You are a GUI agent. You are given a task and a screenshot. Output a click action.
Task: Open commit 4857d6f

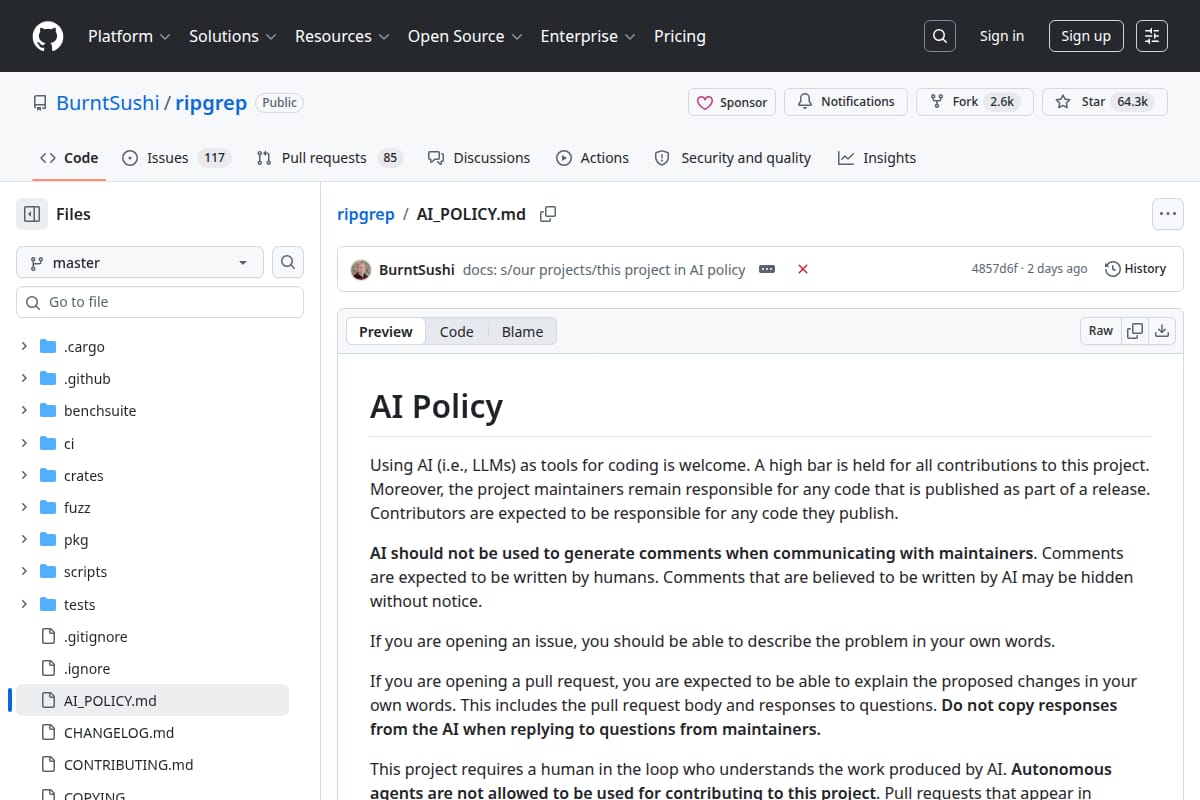(x=994, y=269)
